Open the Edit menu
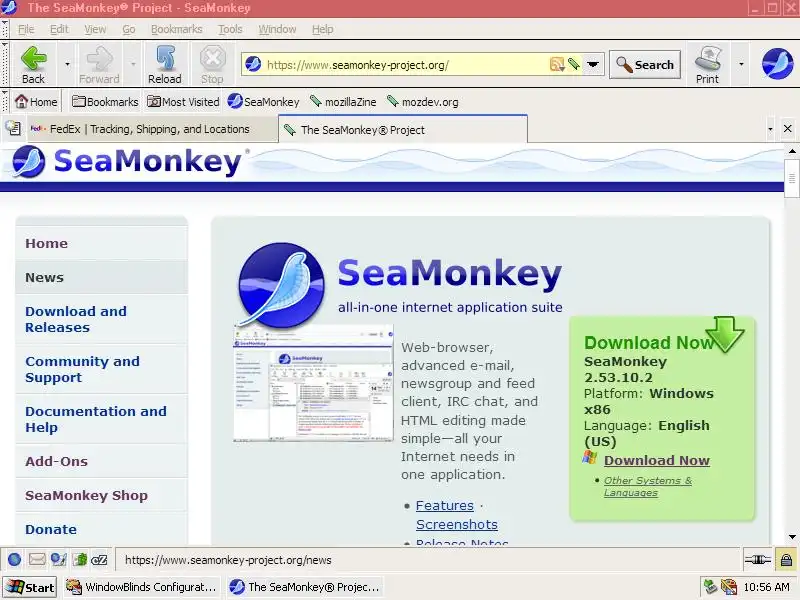 59,29
